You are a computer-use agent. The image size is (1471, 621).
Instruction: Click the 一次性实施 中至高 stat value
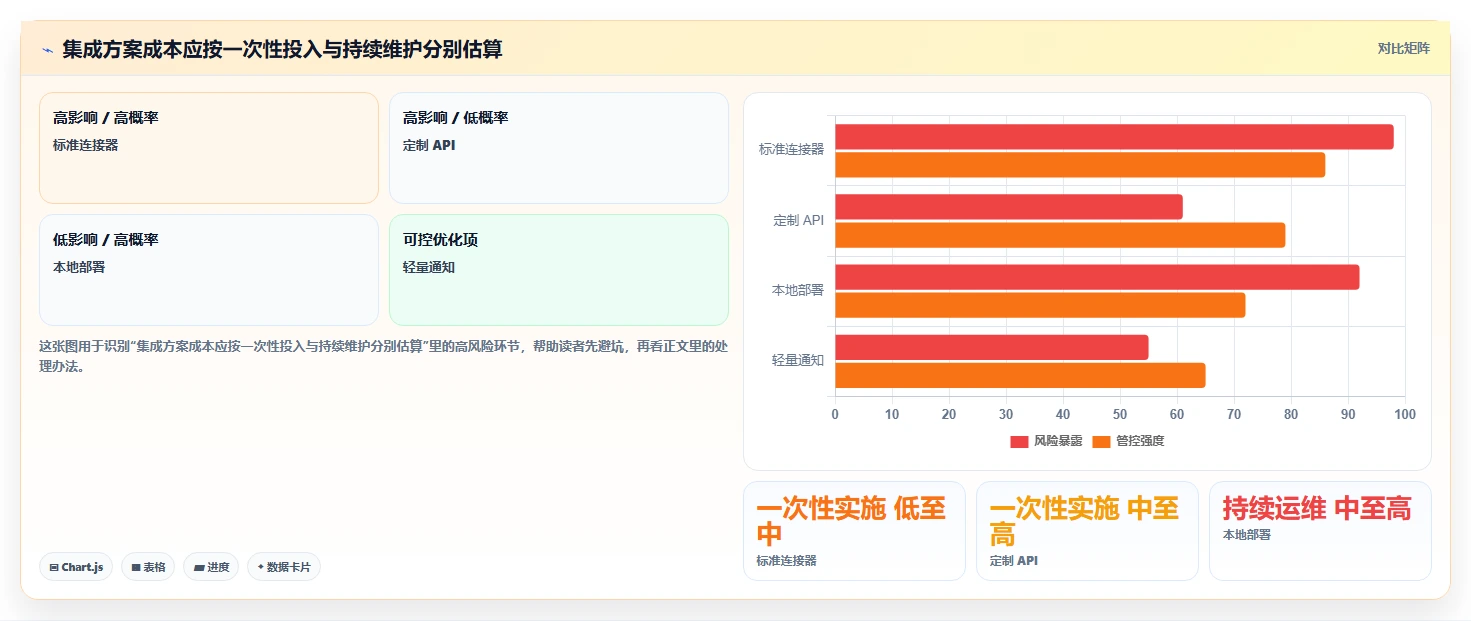tap(1084, 521)
